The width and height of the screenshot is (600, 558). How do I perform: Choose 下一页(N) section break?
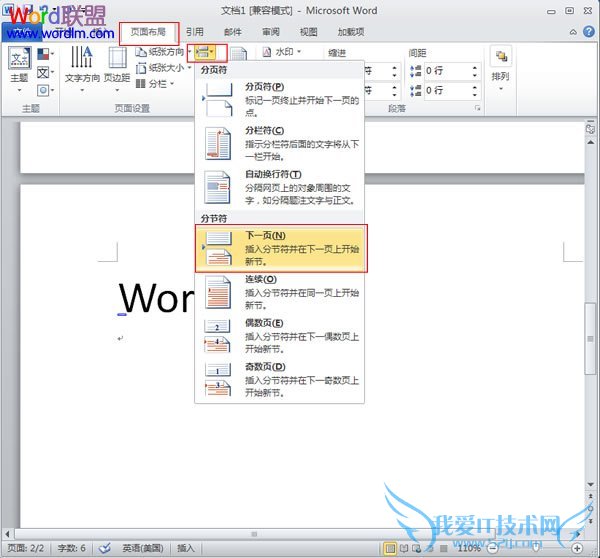click(x=280, y=248)
